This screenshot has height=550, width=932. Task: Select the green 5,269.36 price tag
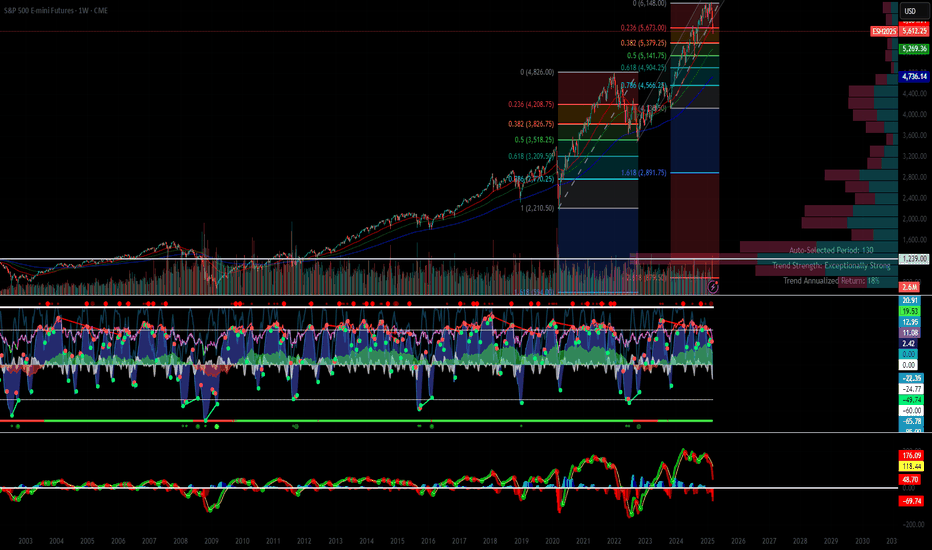pyautogui.click(x=914, y=49)
